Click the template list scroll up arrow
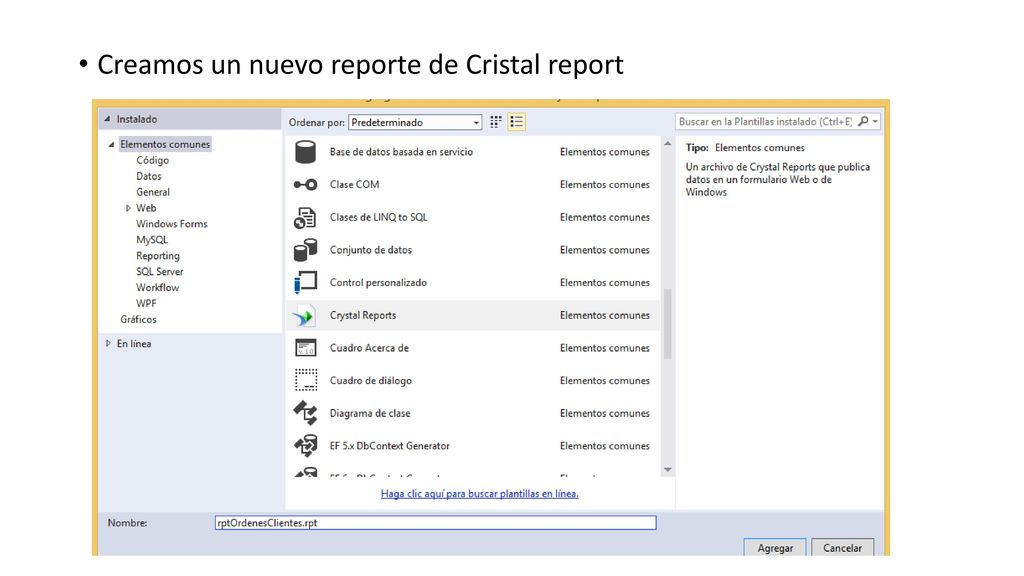The width and height of the screenshot is (1024, 576). (667, 143)
